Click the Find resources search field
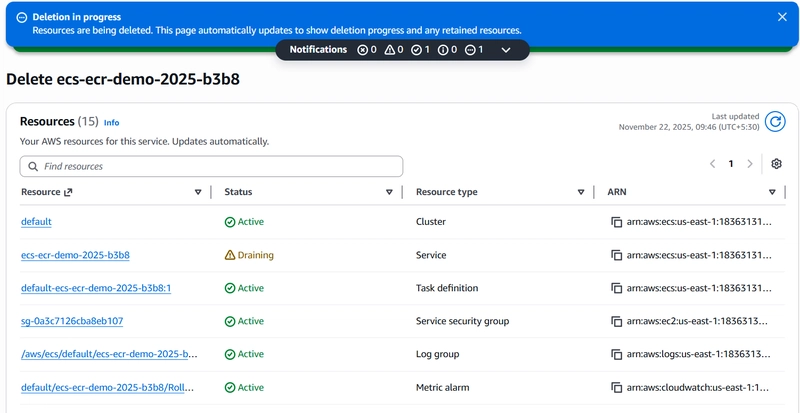Viewport: 800px width, 413px height. [x=211, y=166]
